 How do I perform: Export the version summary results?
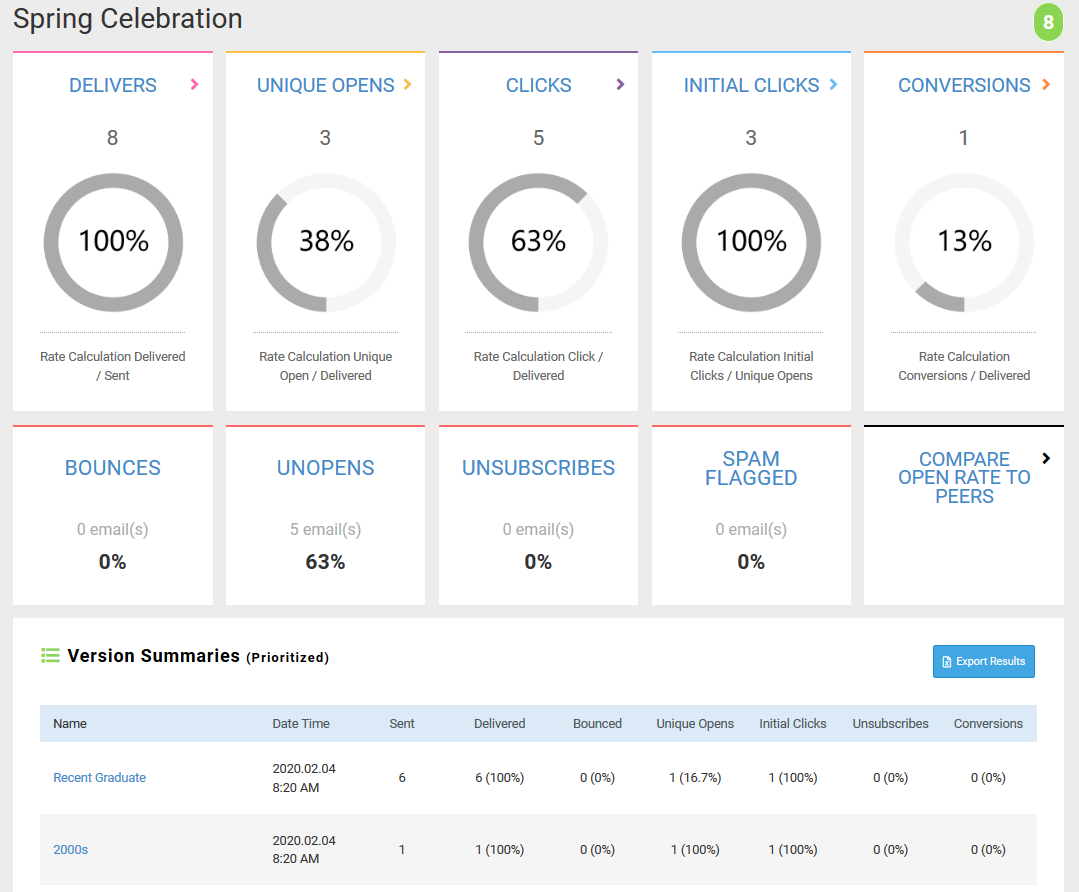coord(983,661)
